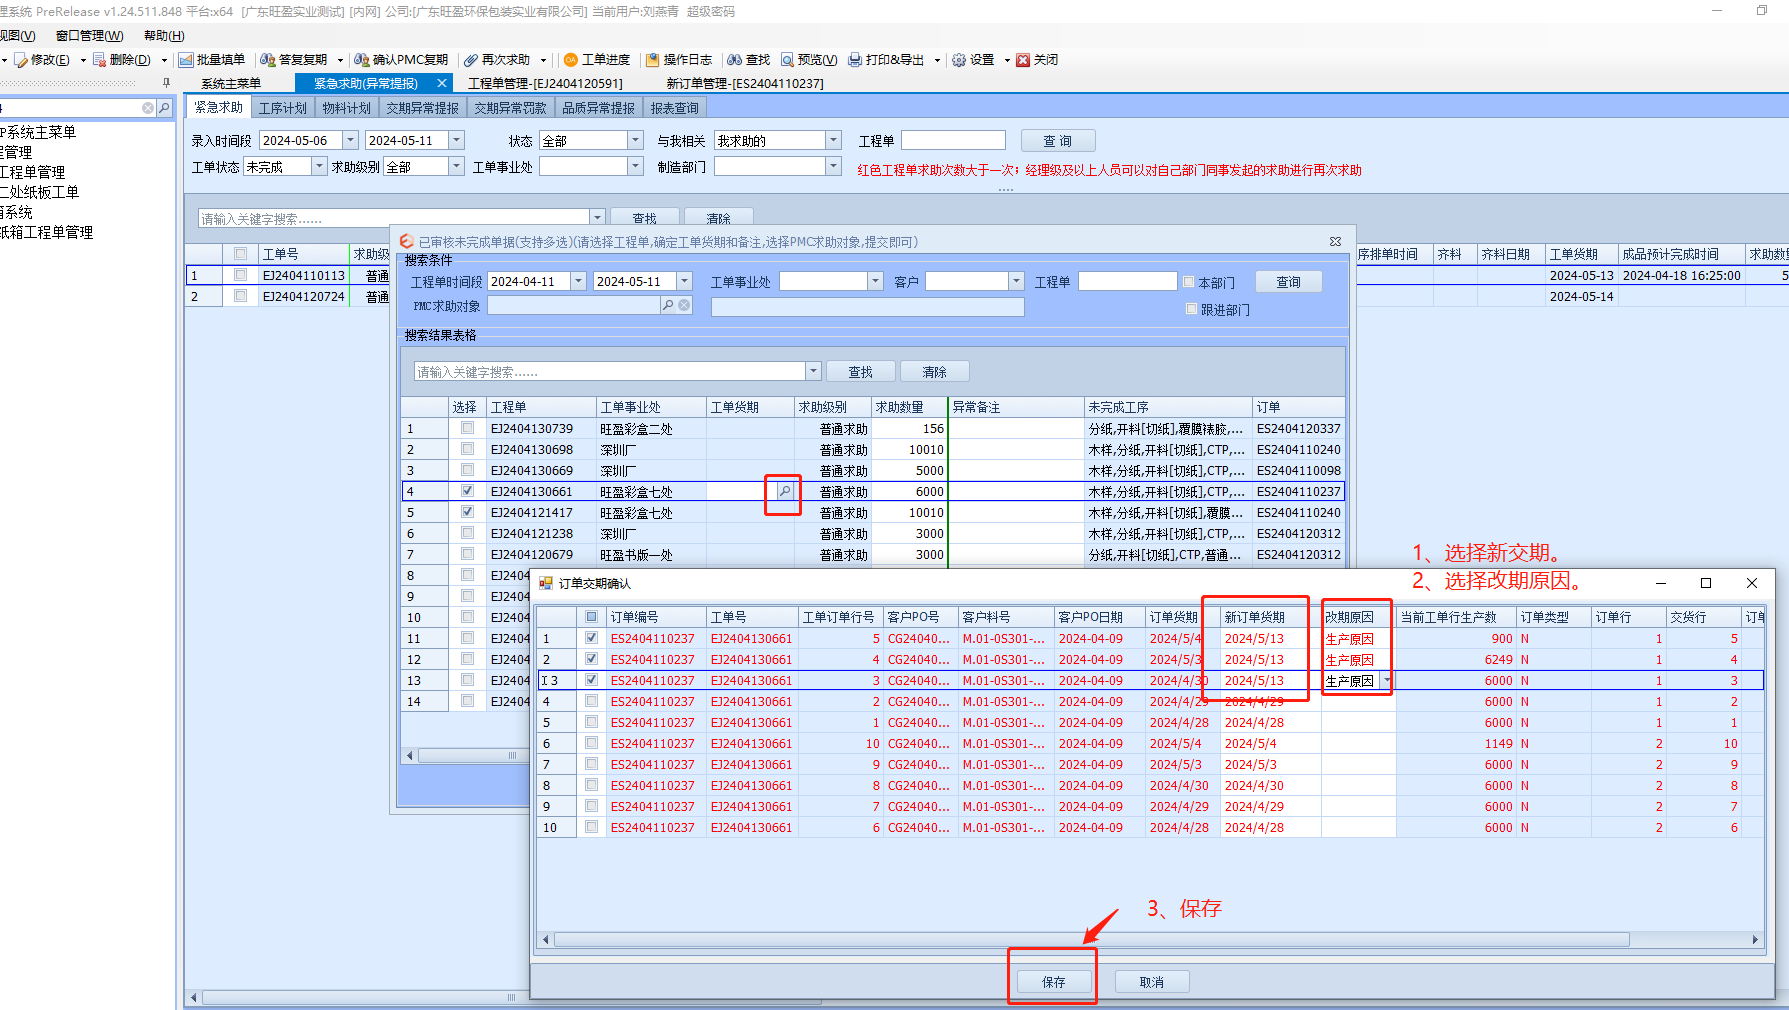Open 工单进度 work order progress
1789x1010 pixels.
coord(597,60)
